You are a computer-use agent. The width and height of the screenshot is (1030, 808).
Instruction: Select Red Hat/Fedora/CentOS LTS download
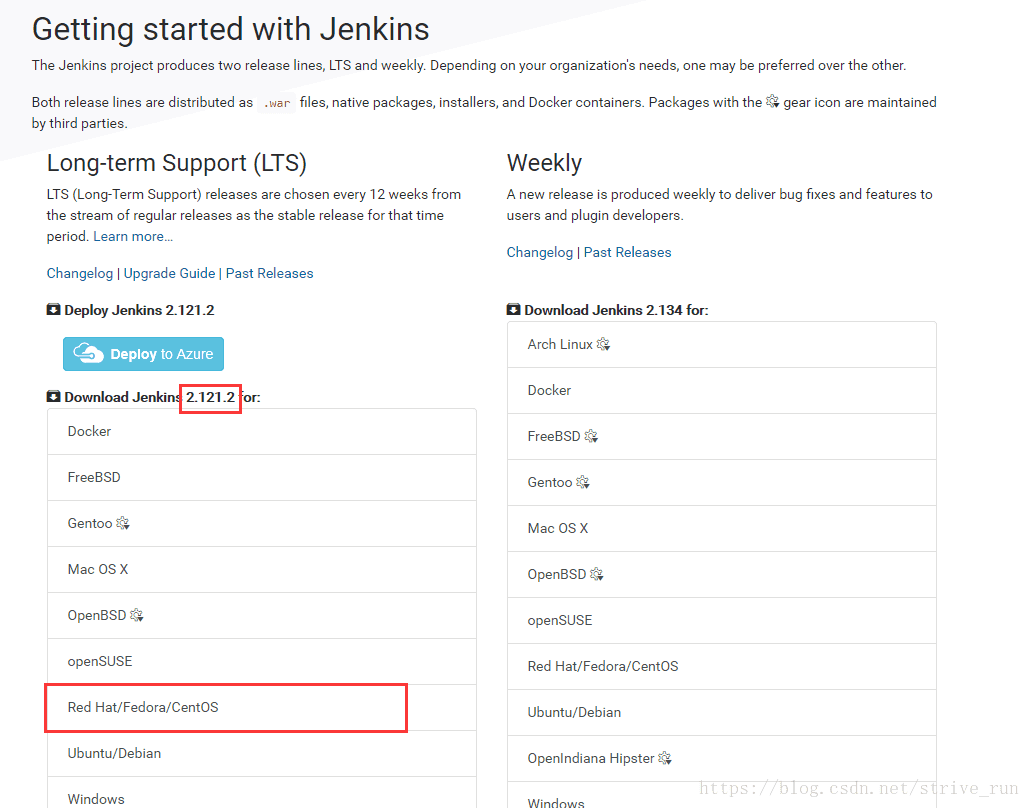click(143, 707)
